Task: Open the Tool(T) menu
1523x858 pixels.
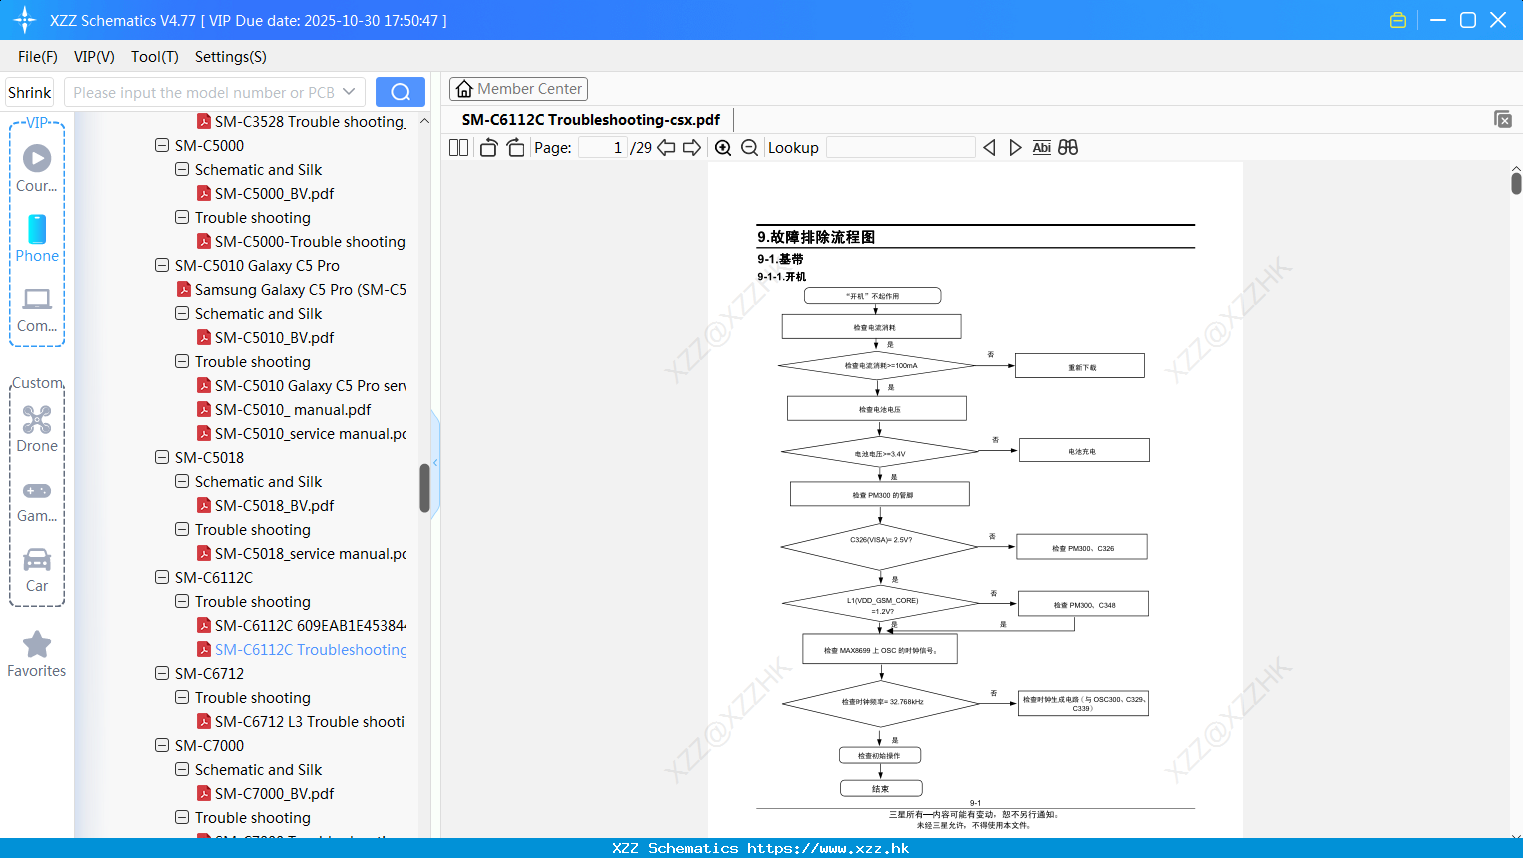Action: (x=155, y=57)
